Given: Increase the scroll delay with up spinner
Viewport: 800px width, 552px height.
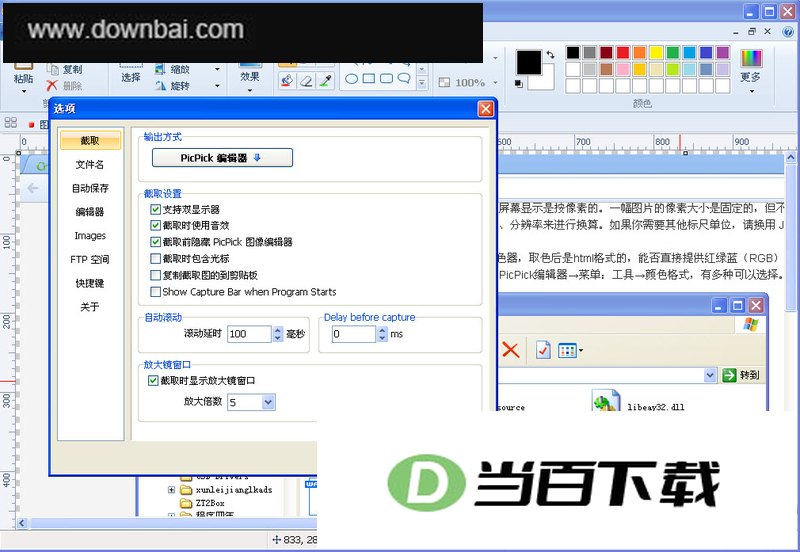Looking at the screenshot, I should click(x=278, y=330).
